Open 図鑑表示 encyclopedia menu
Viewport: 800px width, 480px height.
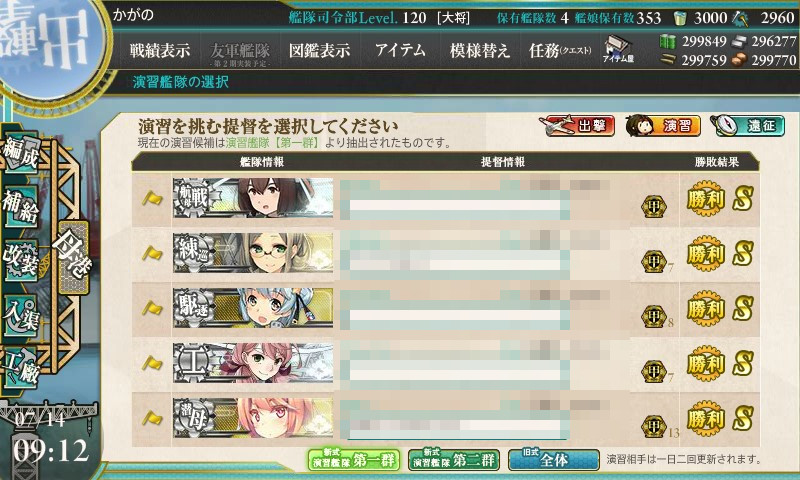point(319,50)
